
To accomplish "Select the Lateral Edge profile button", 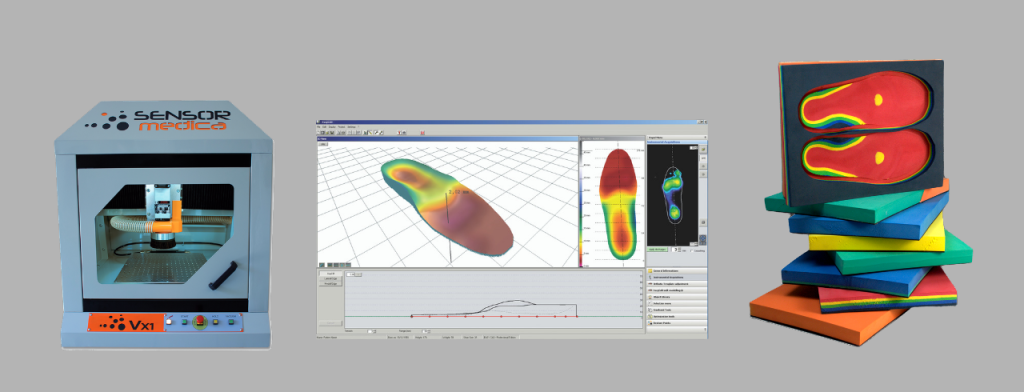I will [x=330, y=279].
